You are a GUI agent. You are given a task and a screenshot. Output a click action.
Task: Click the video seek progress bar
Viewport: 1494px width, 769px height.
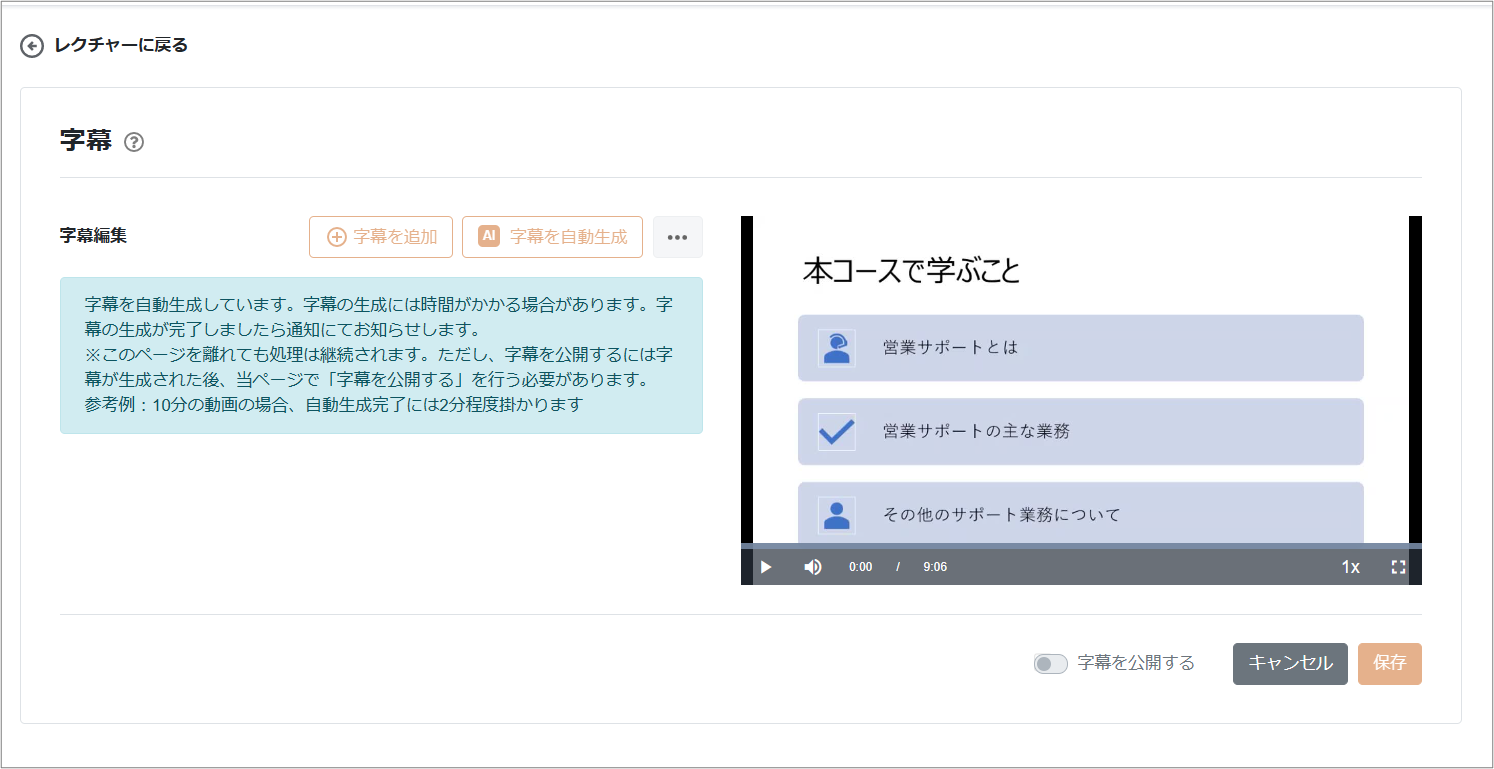coord(1081,546)
